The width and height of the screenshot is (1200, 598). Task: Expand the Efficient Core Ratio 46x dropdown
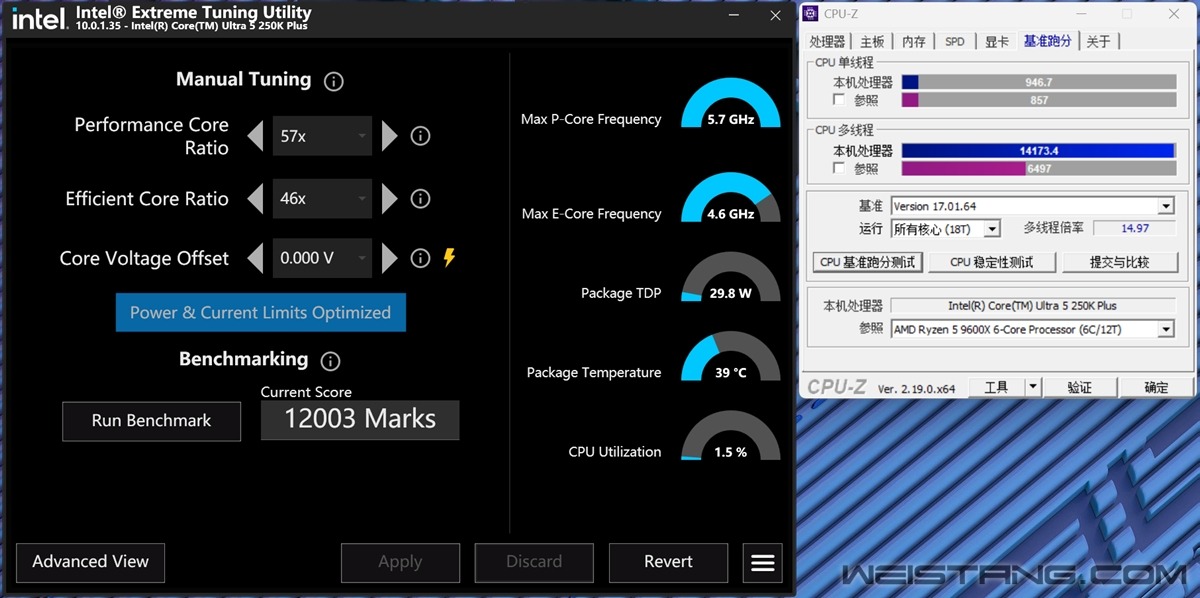tap(322, 199)
